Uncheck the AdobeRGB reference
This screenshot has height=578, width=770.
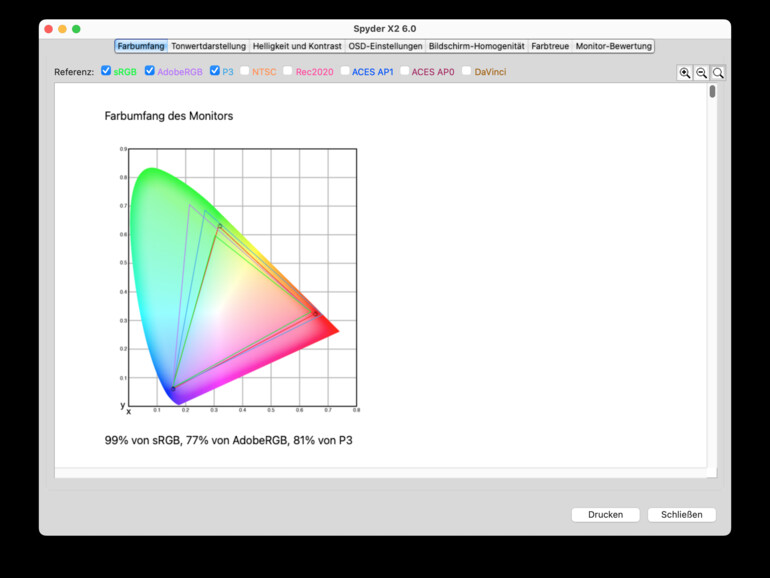150,71
